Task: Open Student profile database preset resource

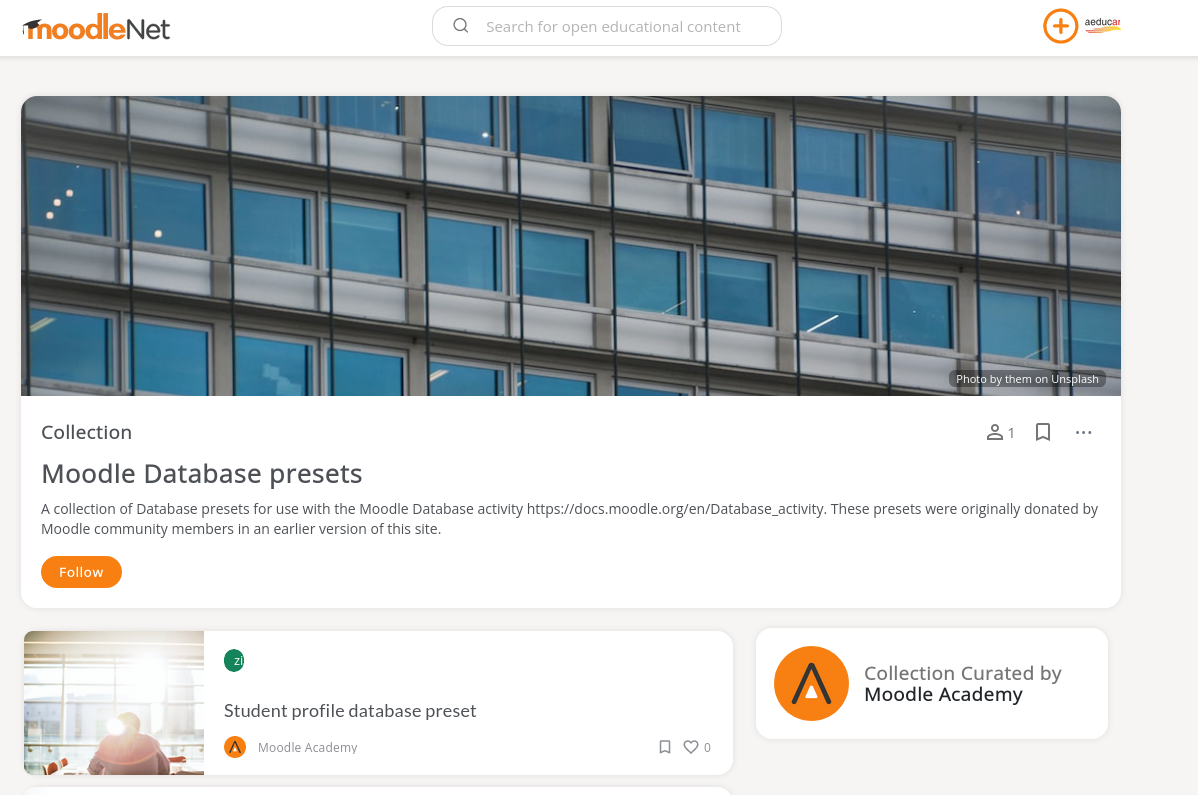Action: (x=350, y=711)
